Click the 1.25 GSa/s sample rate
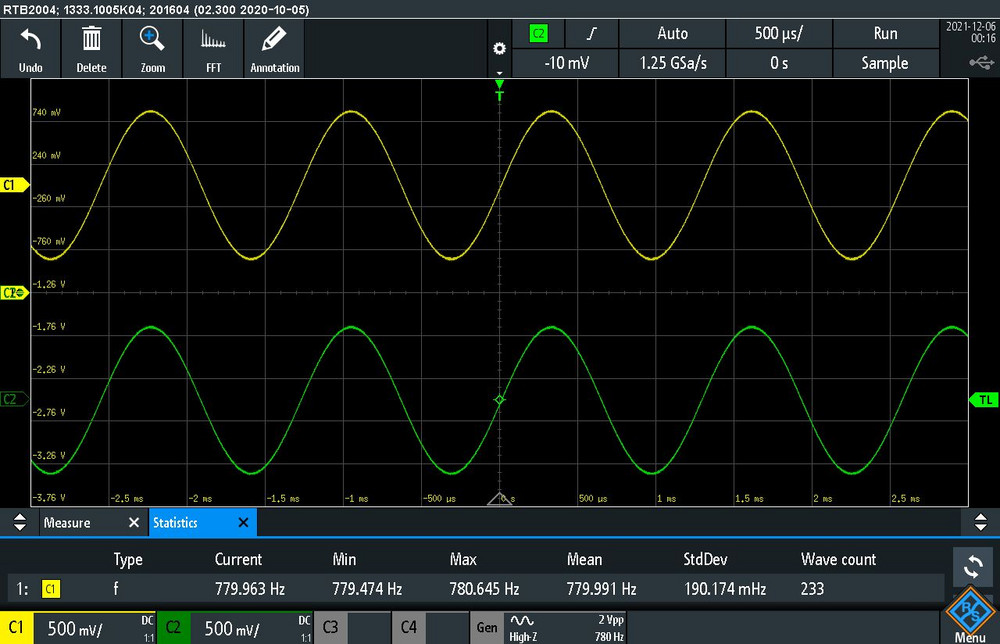This screenshot has width=1000, height=644. coord(672,63)
